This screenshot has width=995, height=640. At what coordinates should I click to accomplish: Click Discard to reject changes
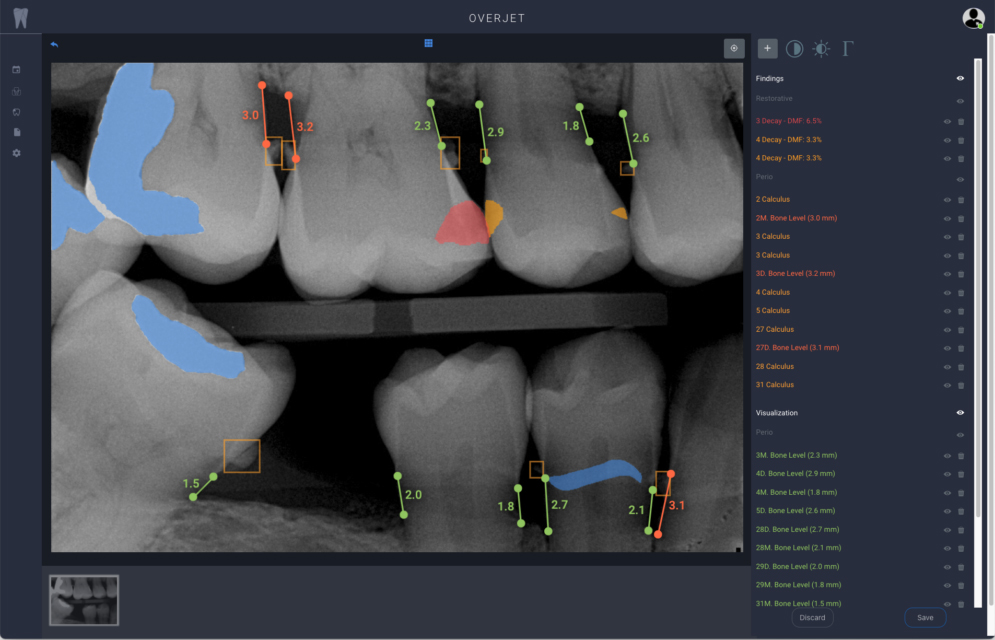coord(812,617)
